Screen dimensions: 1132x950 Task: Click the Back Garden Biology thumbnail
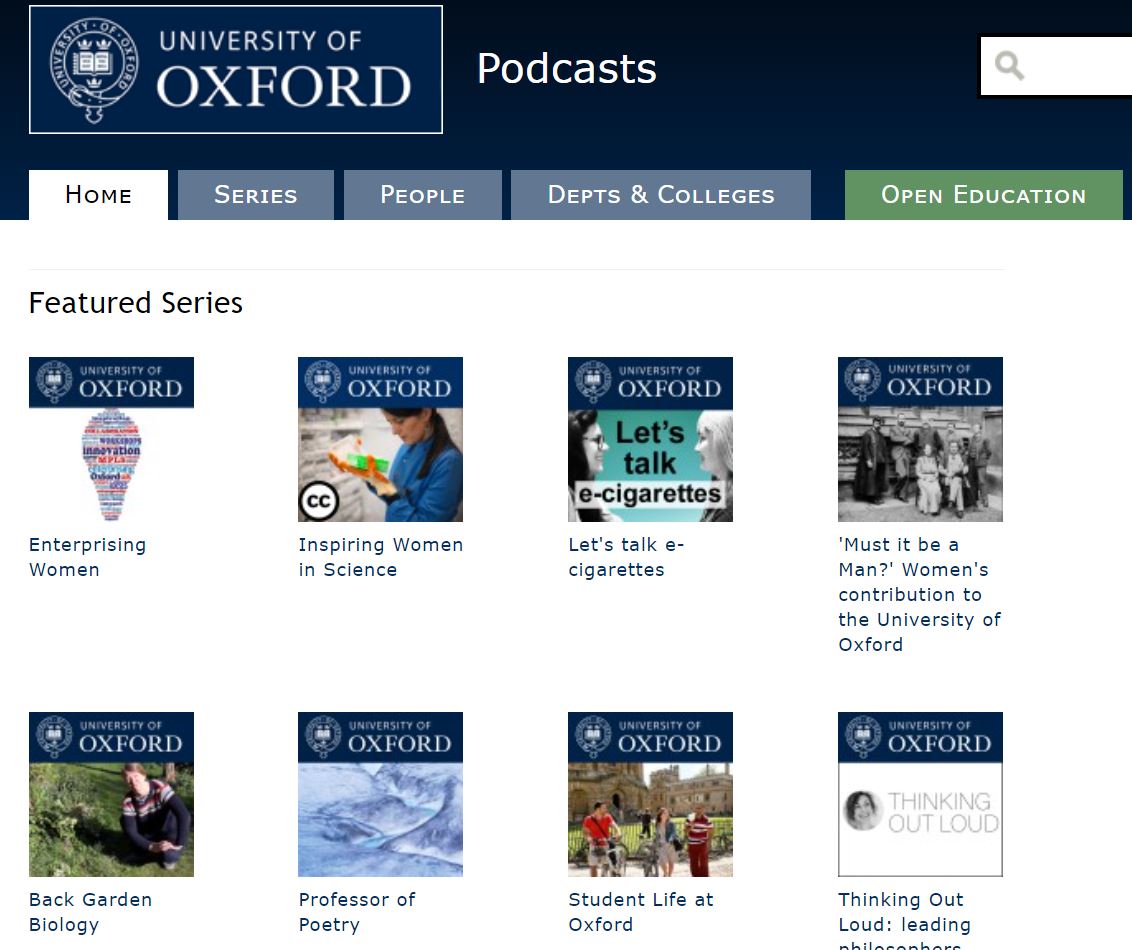(x=111, y=794)
